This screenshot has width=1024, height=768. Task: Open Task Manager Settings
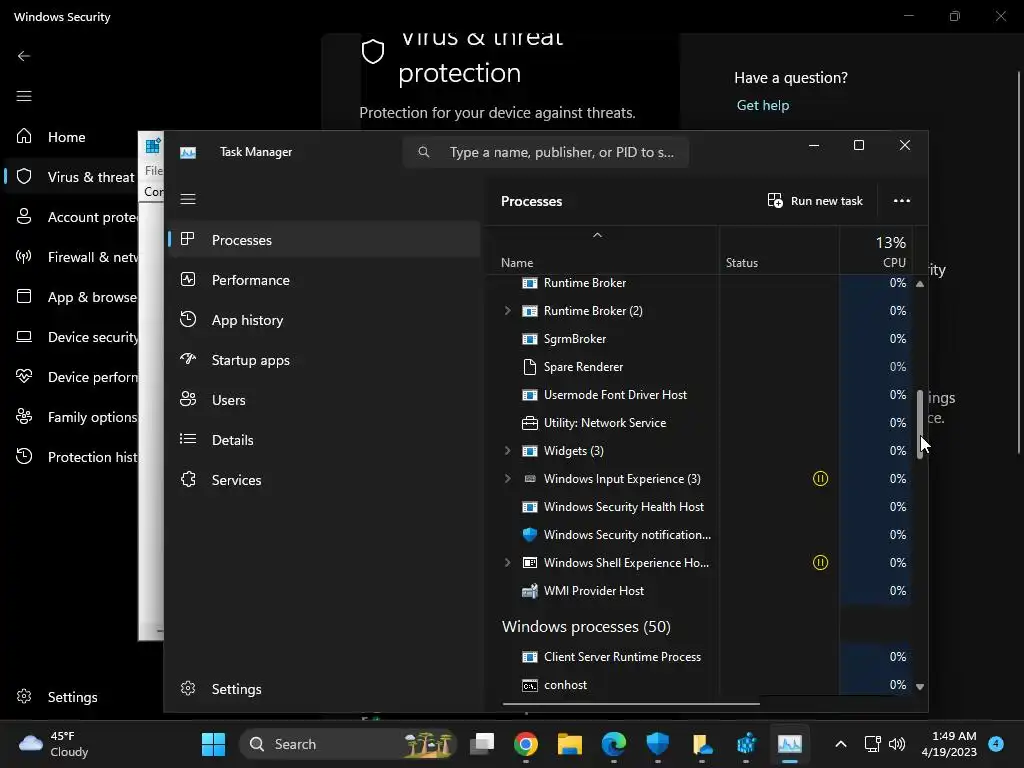(x=325, y=689)
